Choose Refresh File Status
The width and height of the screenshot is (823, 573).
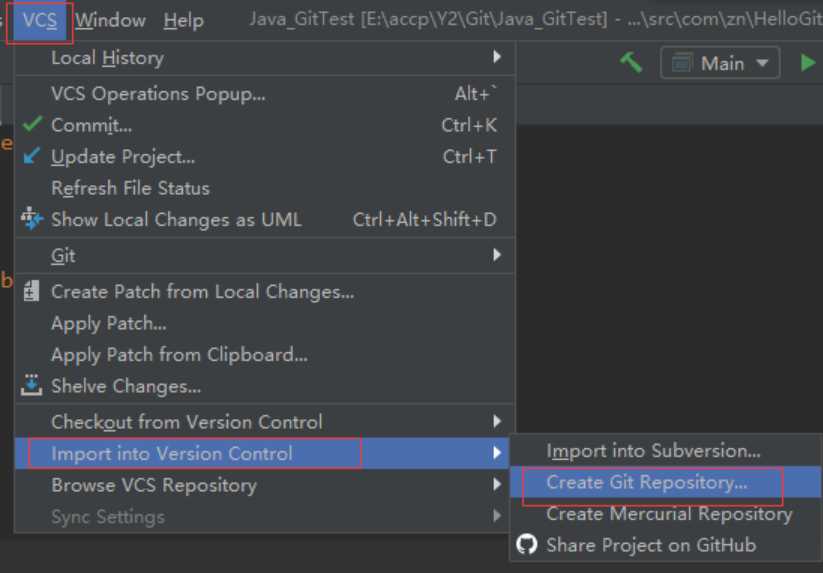130,188
